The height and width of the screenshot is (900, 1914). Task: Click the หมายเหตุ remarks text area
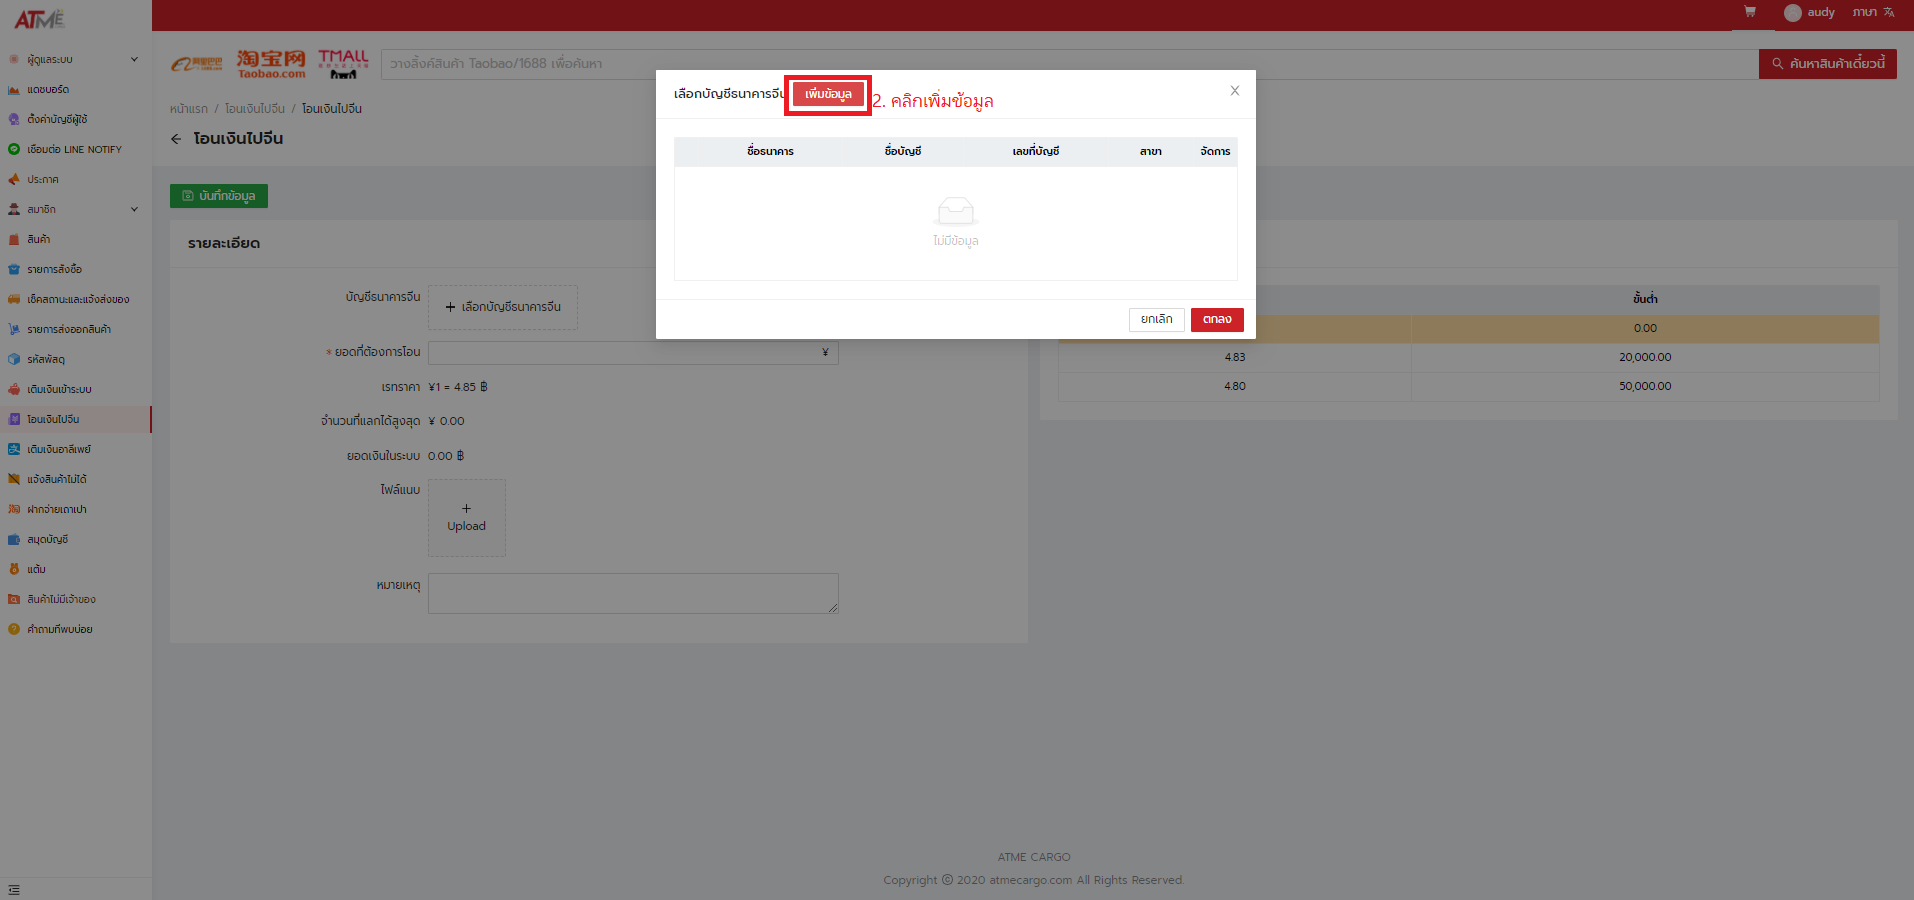click(632, 593)
